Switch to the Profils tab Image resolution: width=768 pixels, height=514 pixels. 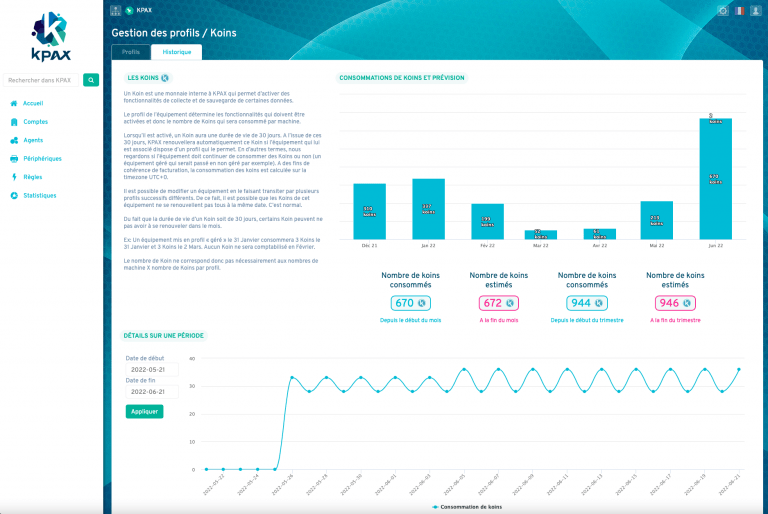131,51
